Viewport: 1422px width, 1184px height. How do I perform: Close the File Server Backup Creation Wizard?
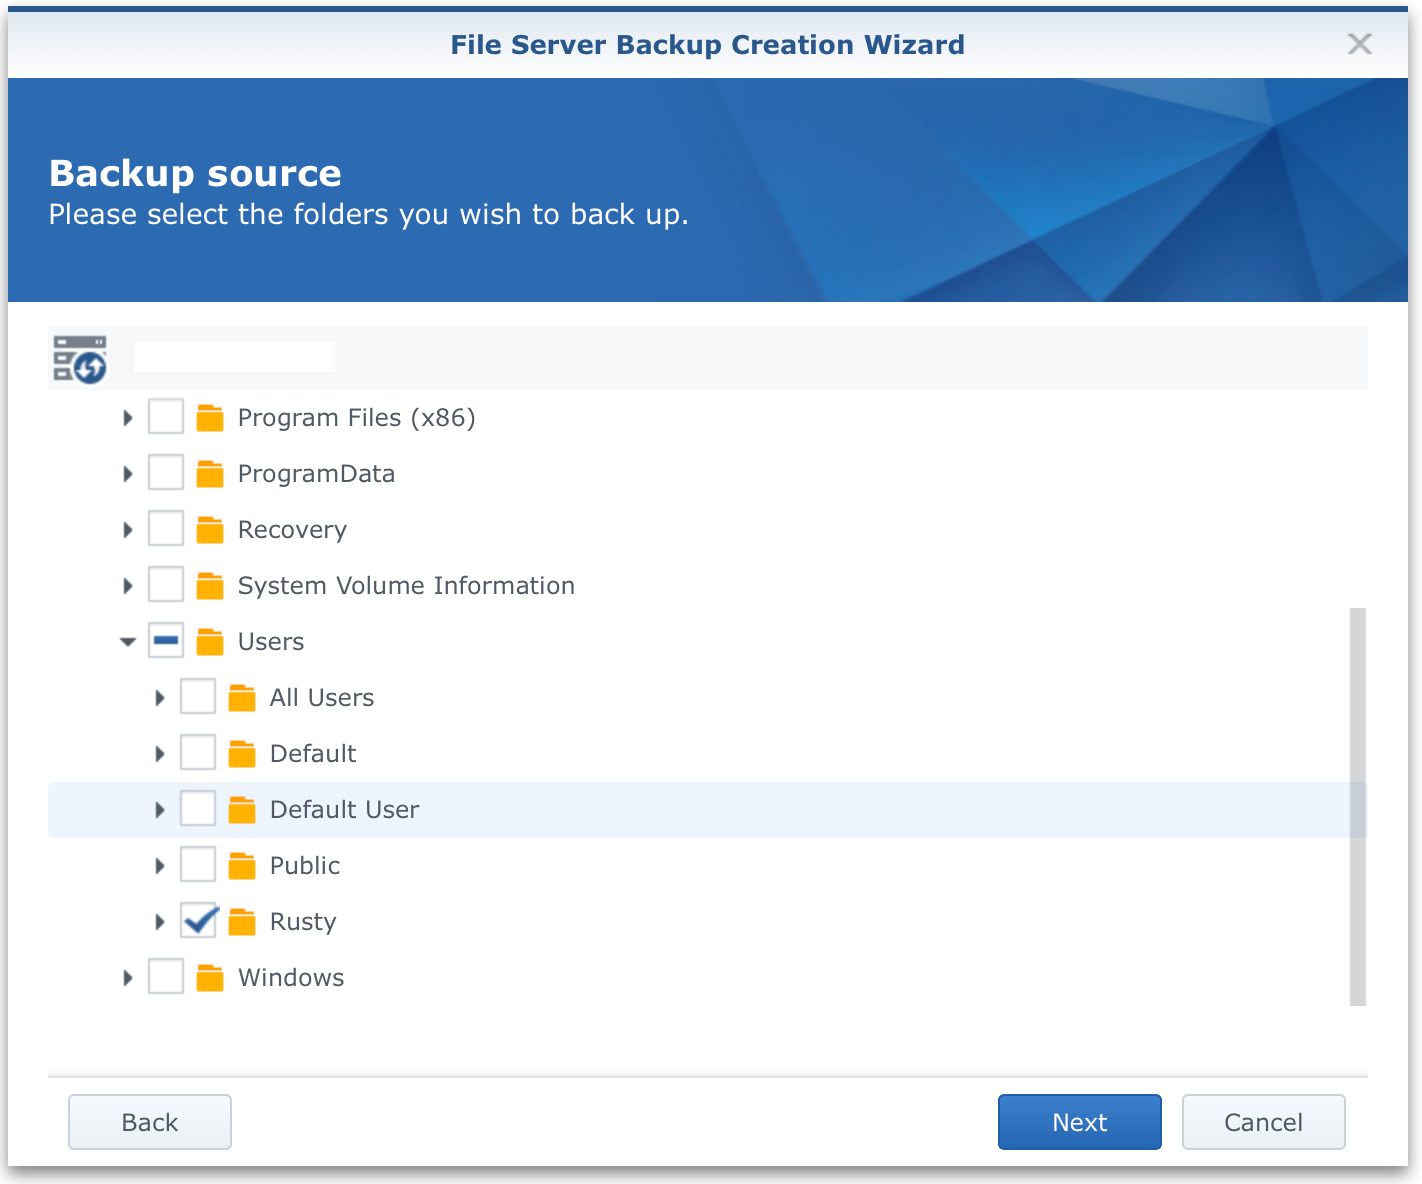[x=1359, y=44]
